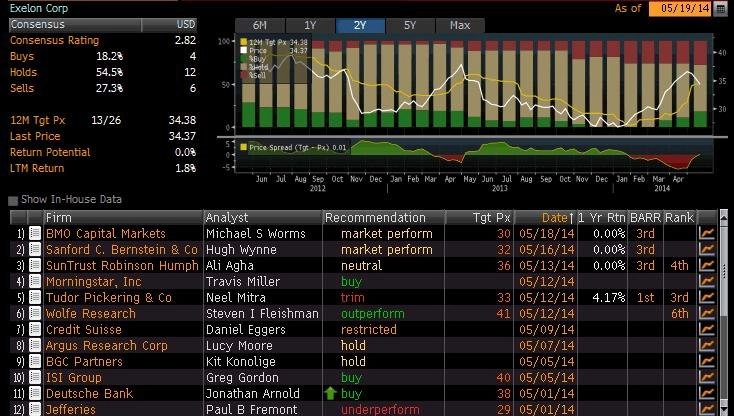Open Morningstar, Inc firm link
734x416 pixels.
tap(94, 281)
